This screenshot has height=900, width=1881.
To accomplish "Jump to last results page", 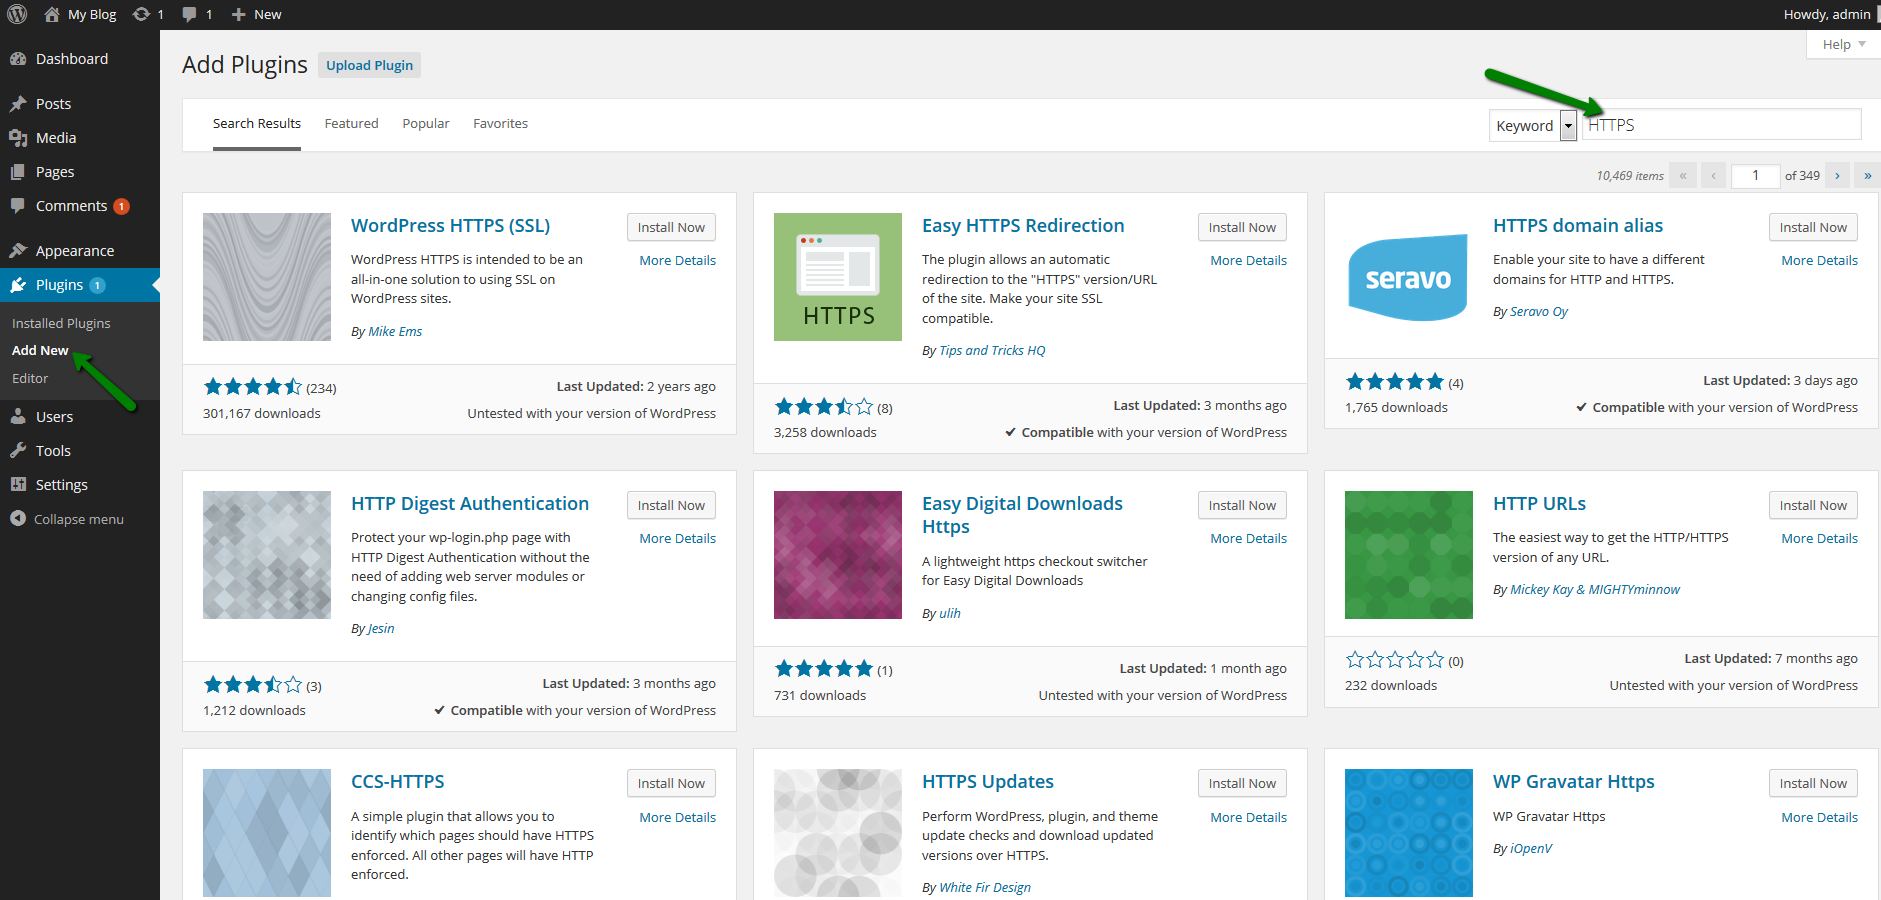I will pos(1867,175).
